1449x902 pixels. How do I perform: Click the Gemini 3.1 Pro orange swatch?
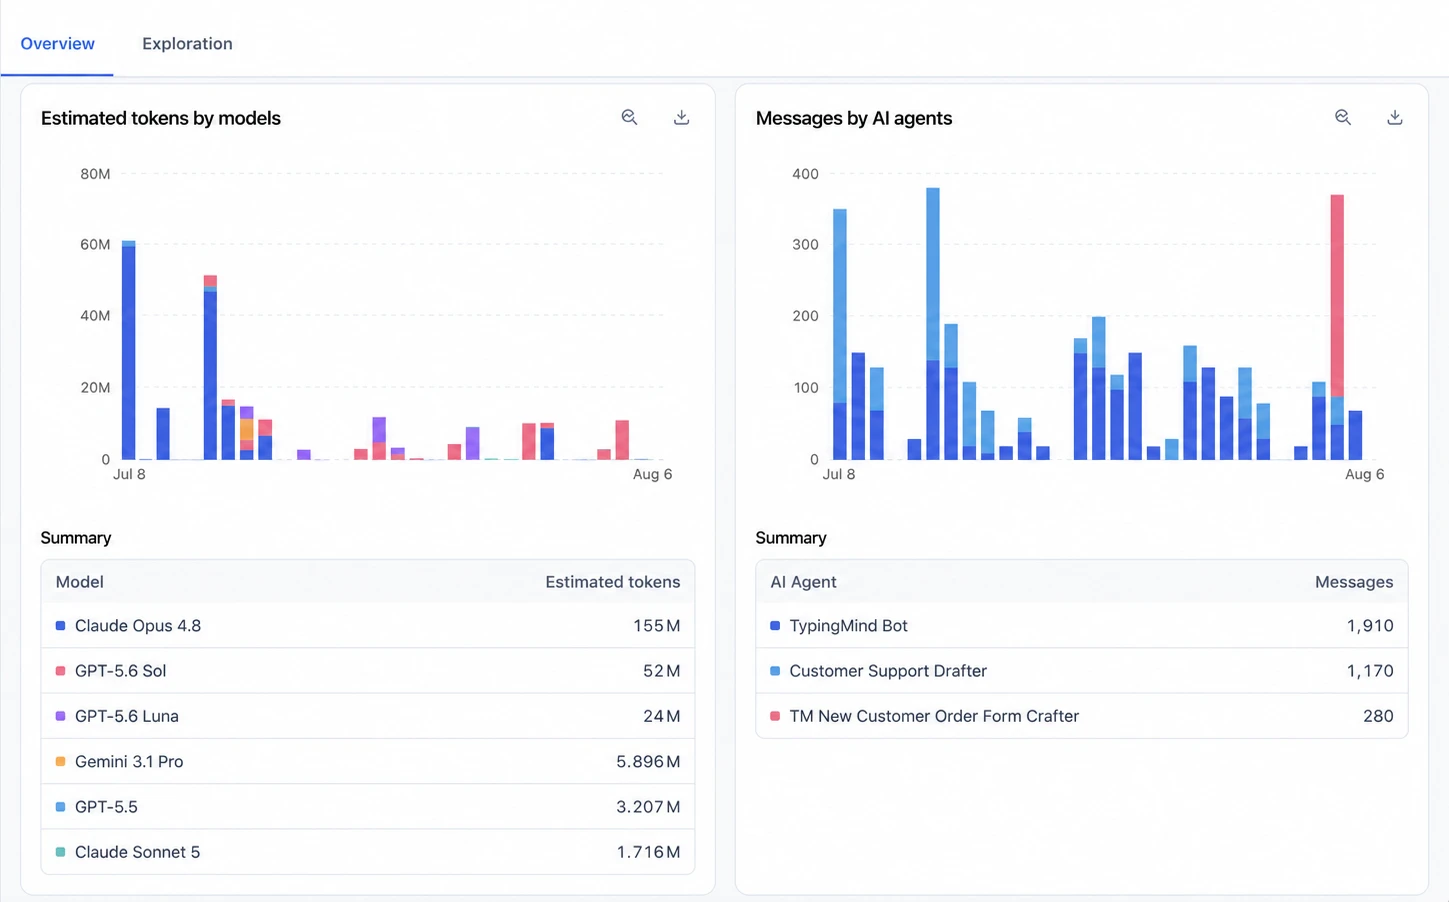coord(60,761)
